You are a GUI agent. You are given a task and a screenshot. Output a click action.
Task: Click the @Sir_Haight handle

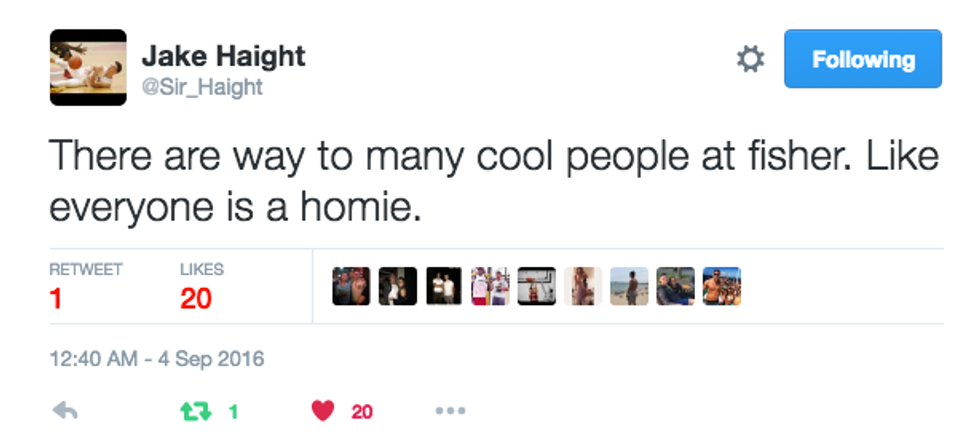point(203,88)
